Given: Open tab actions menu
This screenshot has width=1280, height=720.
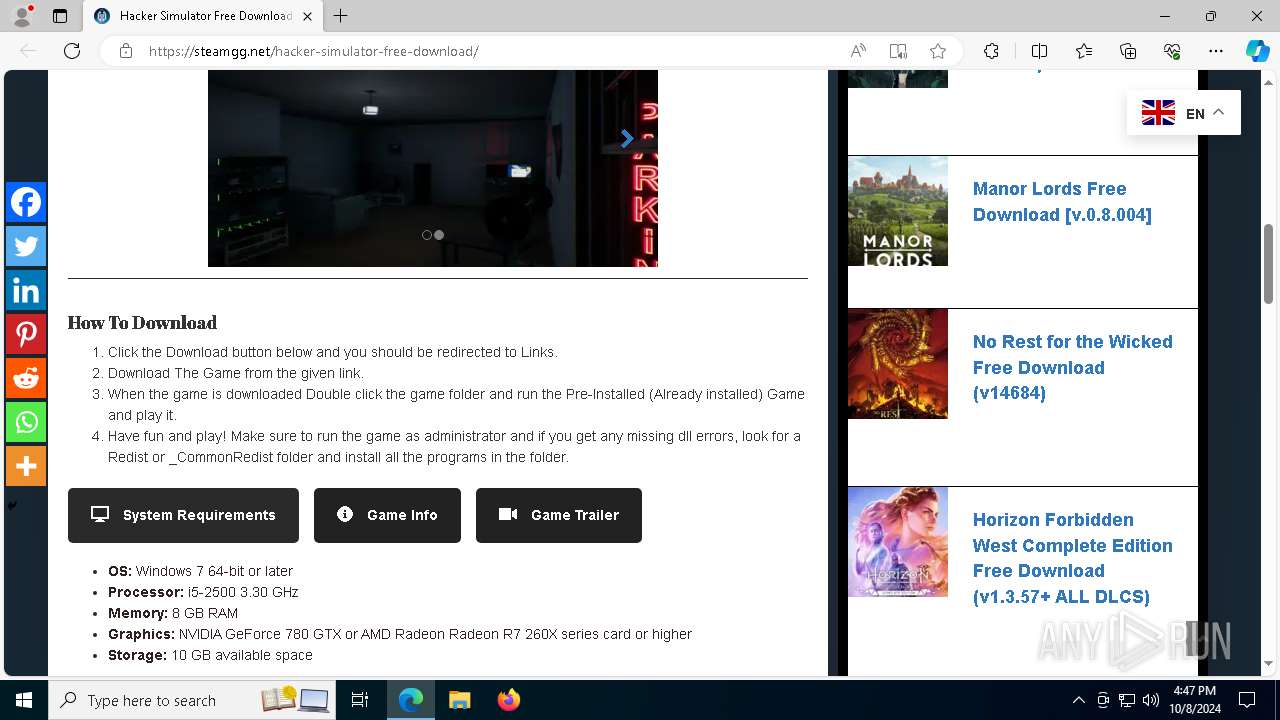Looking at the screenshot, I should pyautogui.click(x=60, y=16).
